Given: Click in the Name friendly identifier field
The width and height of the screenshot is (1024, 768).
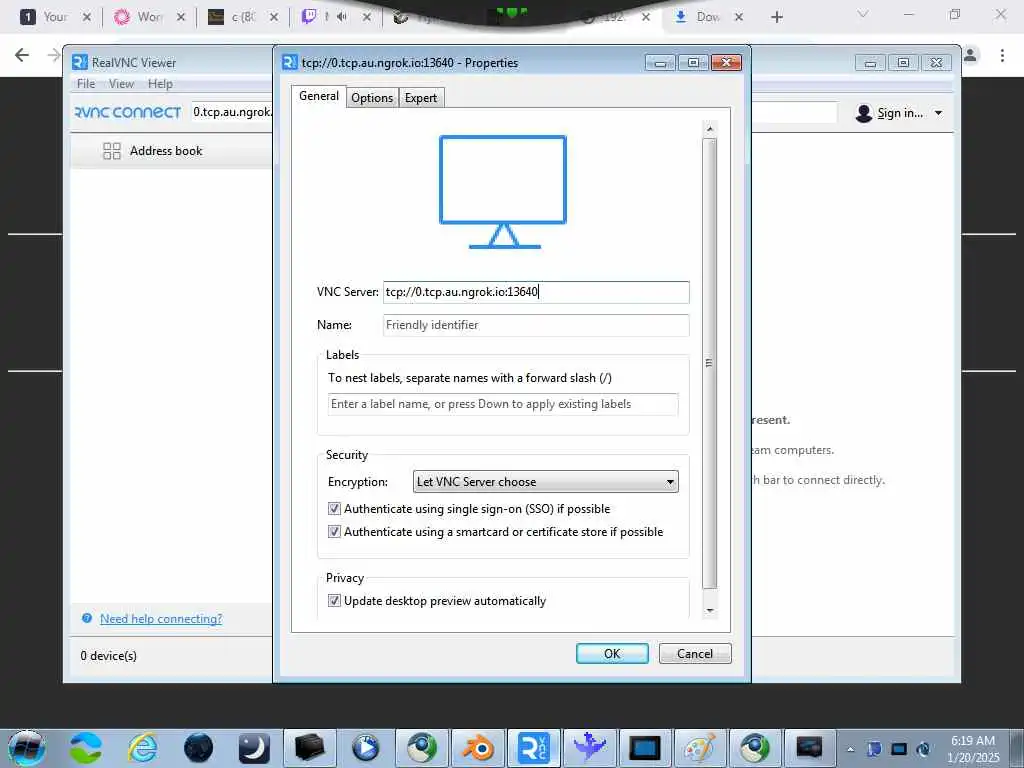Looking at the screenshot, I should click(536, 325).
